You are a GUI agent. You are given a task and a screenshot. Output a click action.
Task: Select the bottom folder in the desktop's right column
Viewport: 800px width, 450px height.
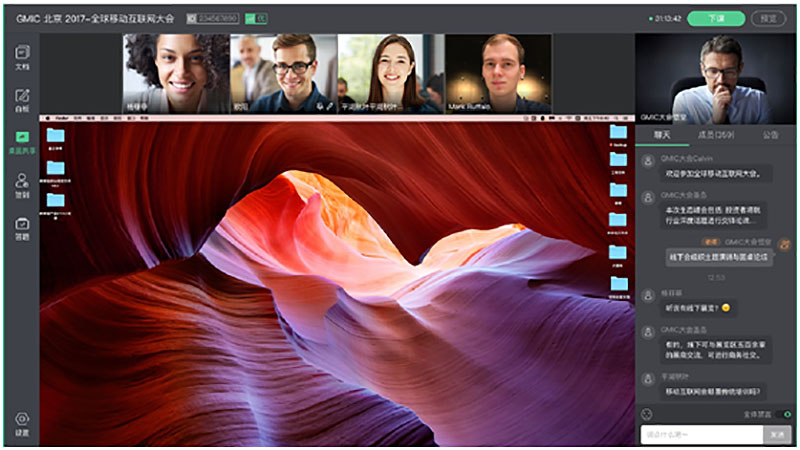[x=619, y=283]
